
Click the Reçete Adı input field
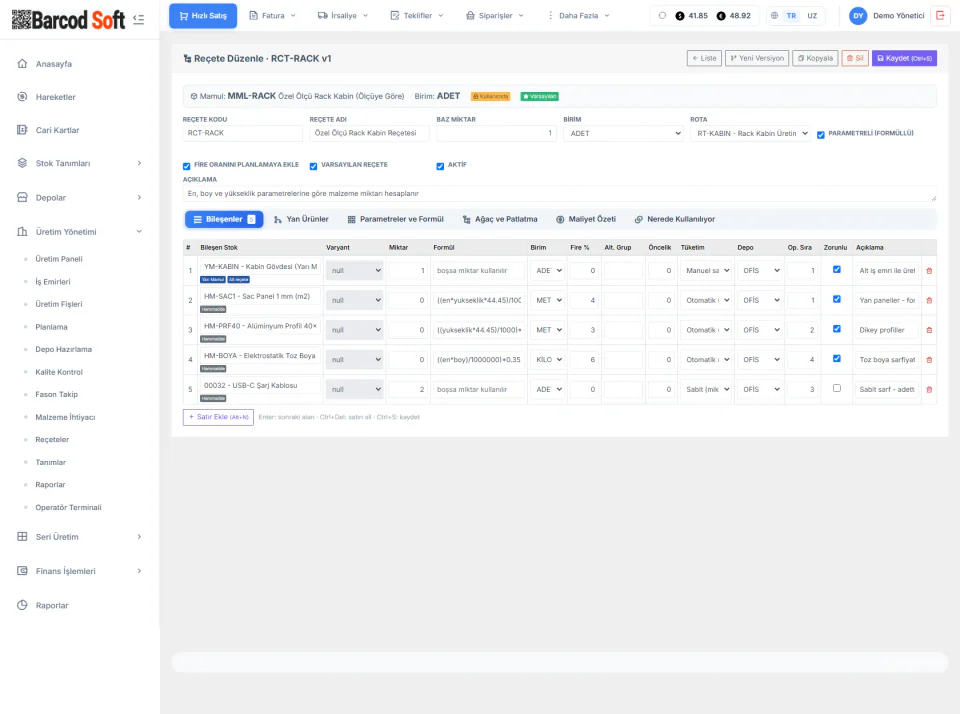[x=369, y=133]
